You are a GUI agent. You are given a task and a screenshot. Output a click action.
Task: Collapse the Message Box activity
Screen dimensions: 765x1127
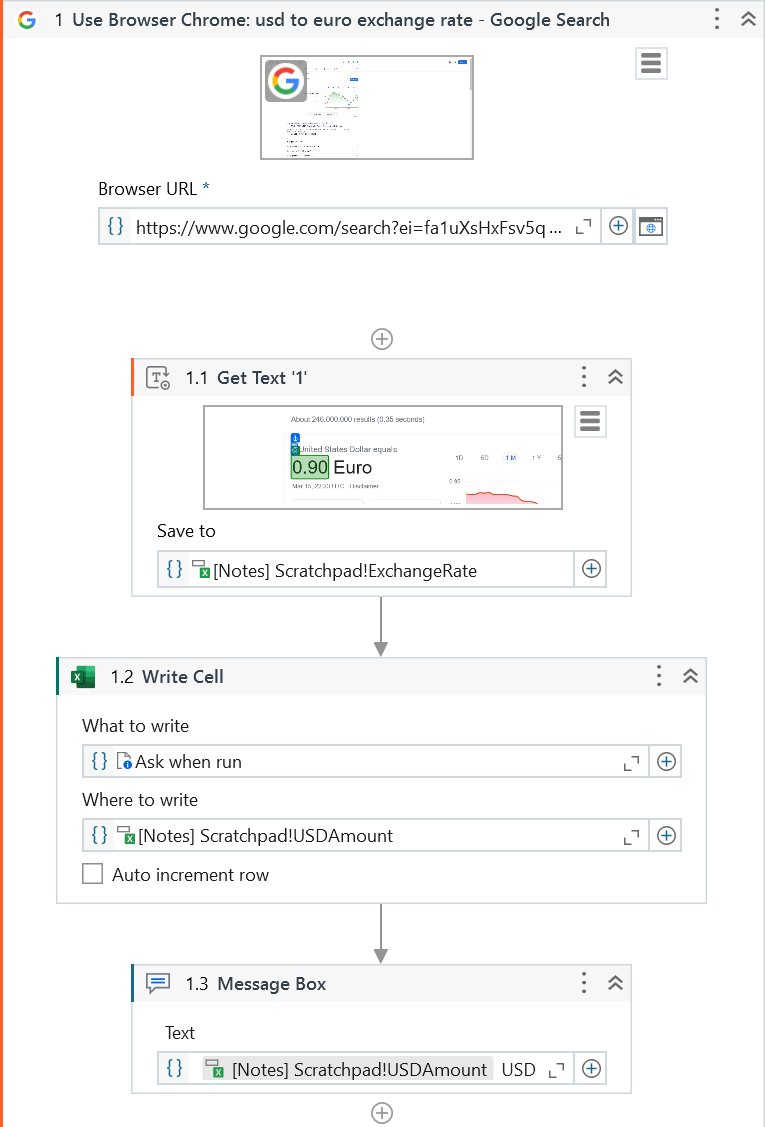pyautogui.click(x=616, y=984)
